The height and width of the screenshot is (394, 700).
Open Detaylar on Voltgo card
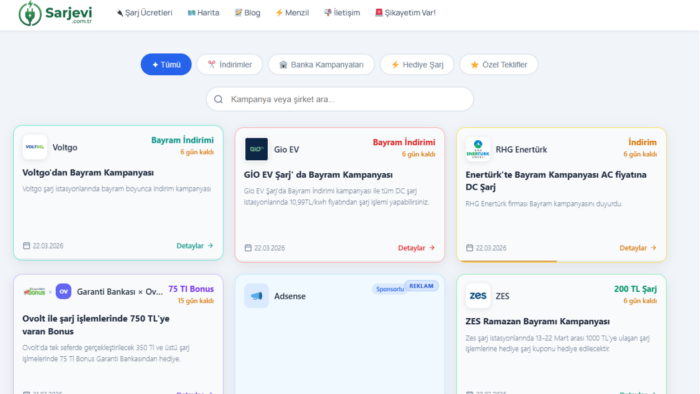[x=195, y=245]
